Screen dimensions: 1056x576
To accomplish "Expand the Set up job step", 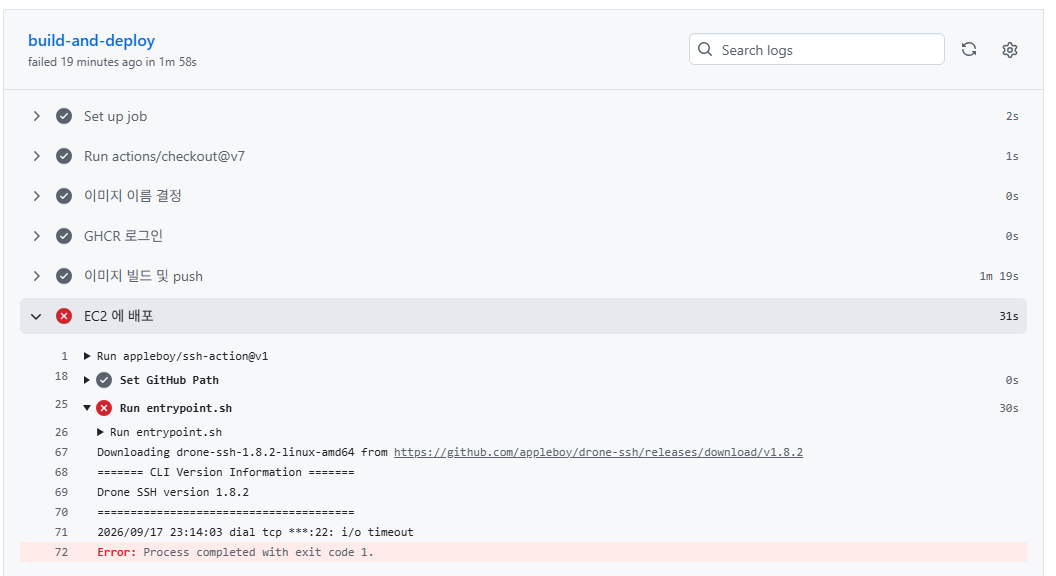I will point(36,116).
